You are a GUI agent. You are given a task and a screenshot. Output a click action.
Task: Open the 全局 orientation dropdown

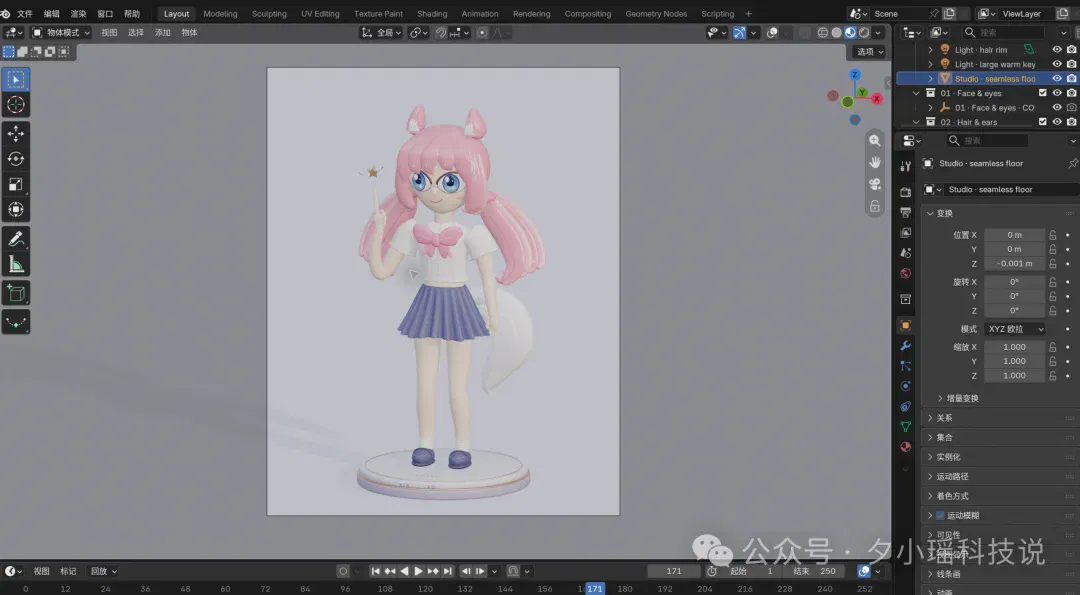381,32
